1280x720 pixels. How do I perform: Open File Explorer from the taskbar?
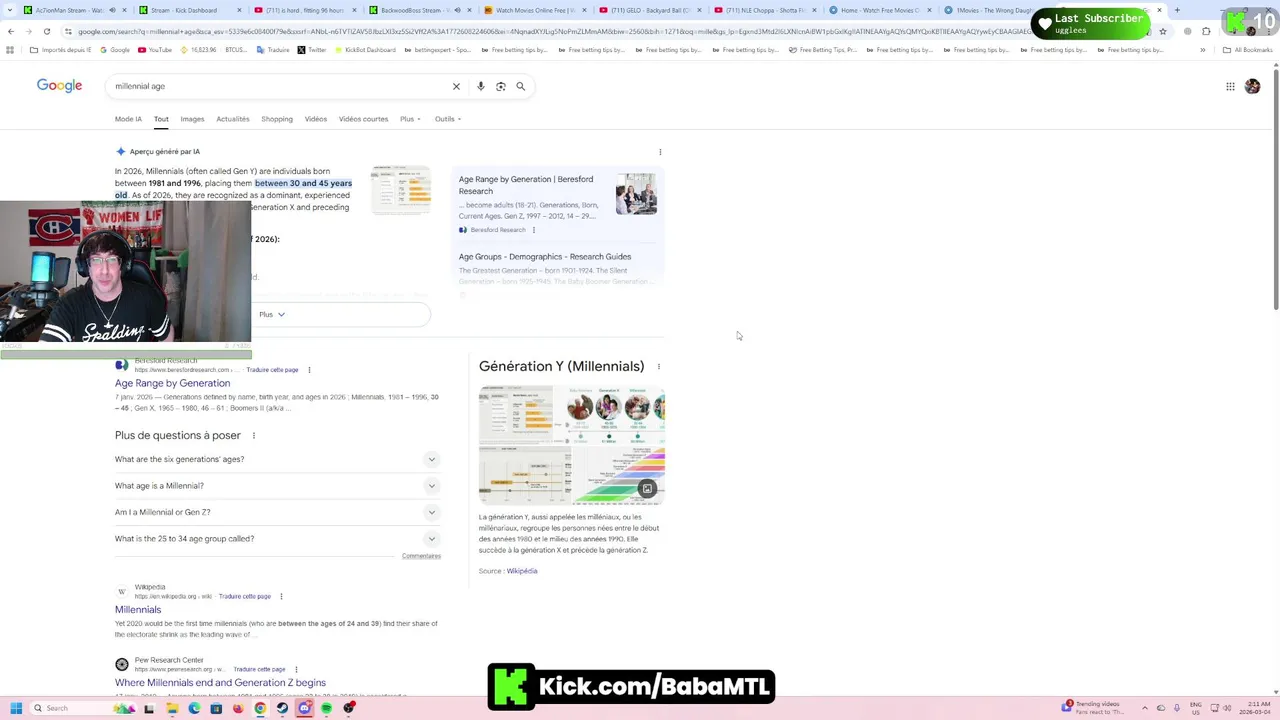click(172, 708)
